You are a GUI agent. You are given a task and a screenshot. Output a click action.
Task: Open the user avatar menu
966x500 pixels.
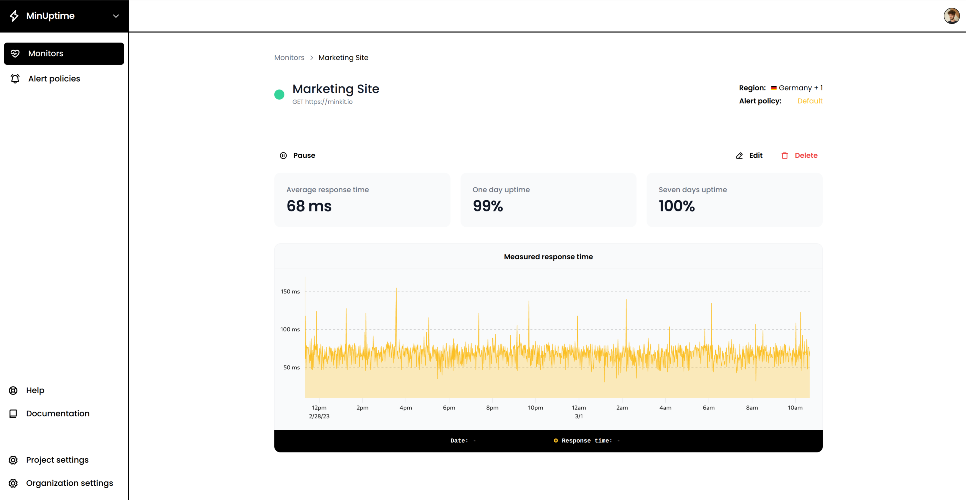point(951,15)
